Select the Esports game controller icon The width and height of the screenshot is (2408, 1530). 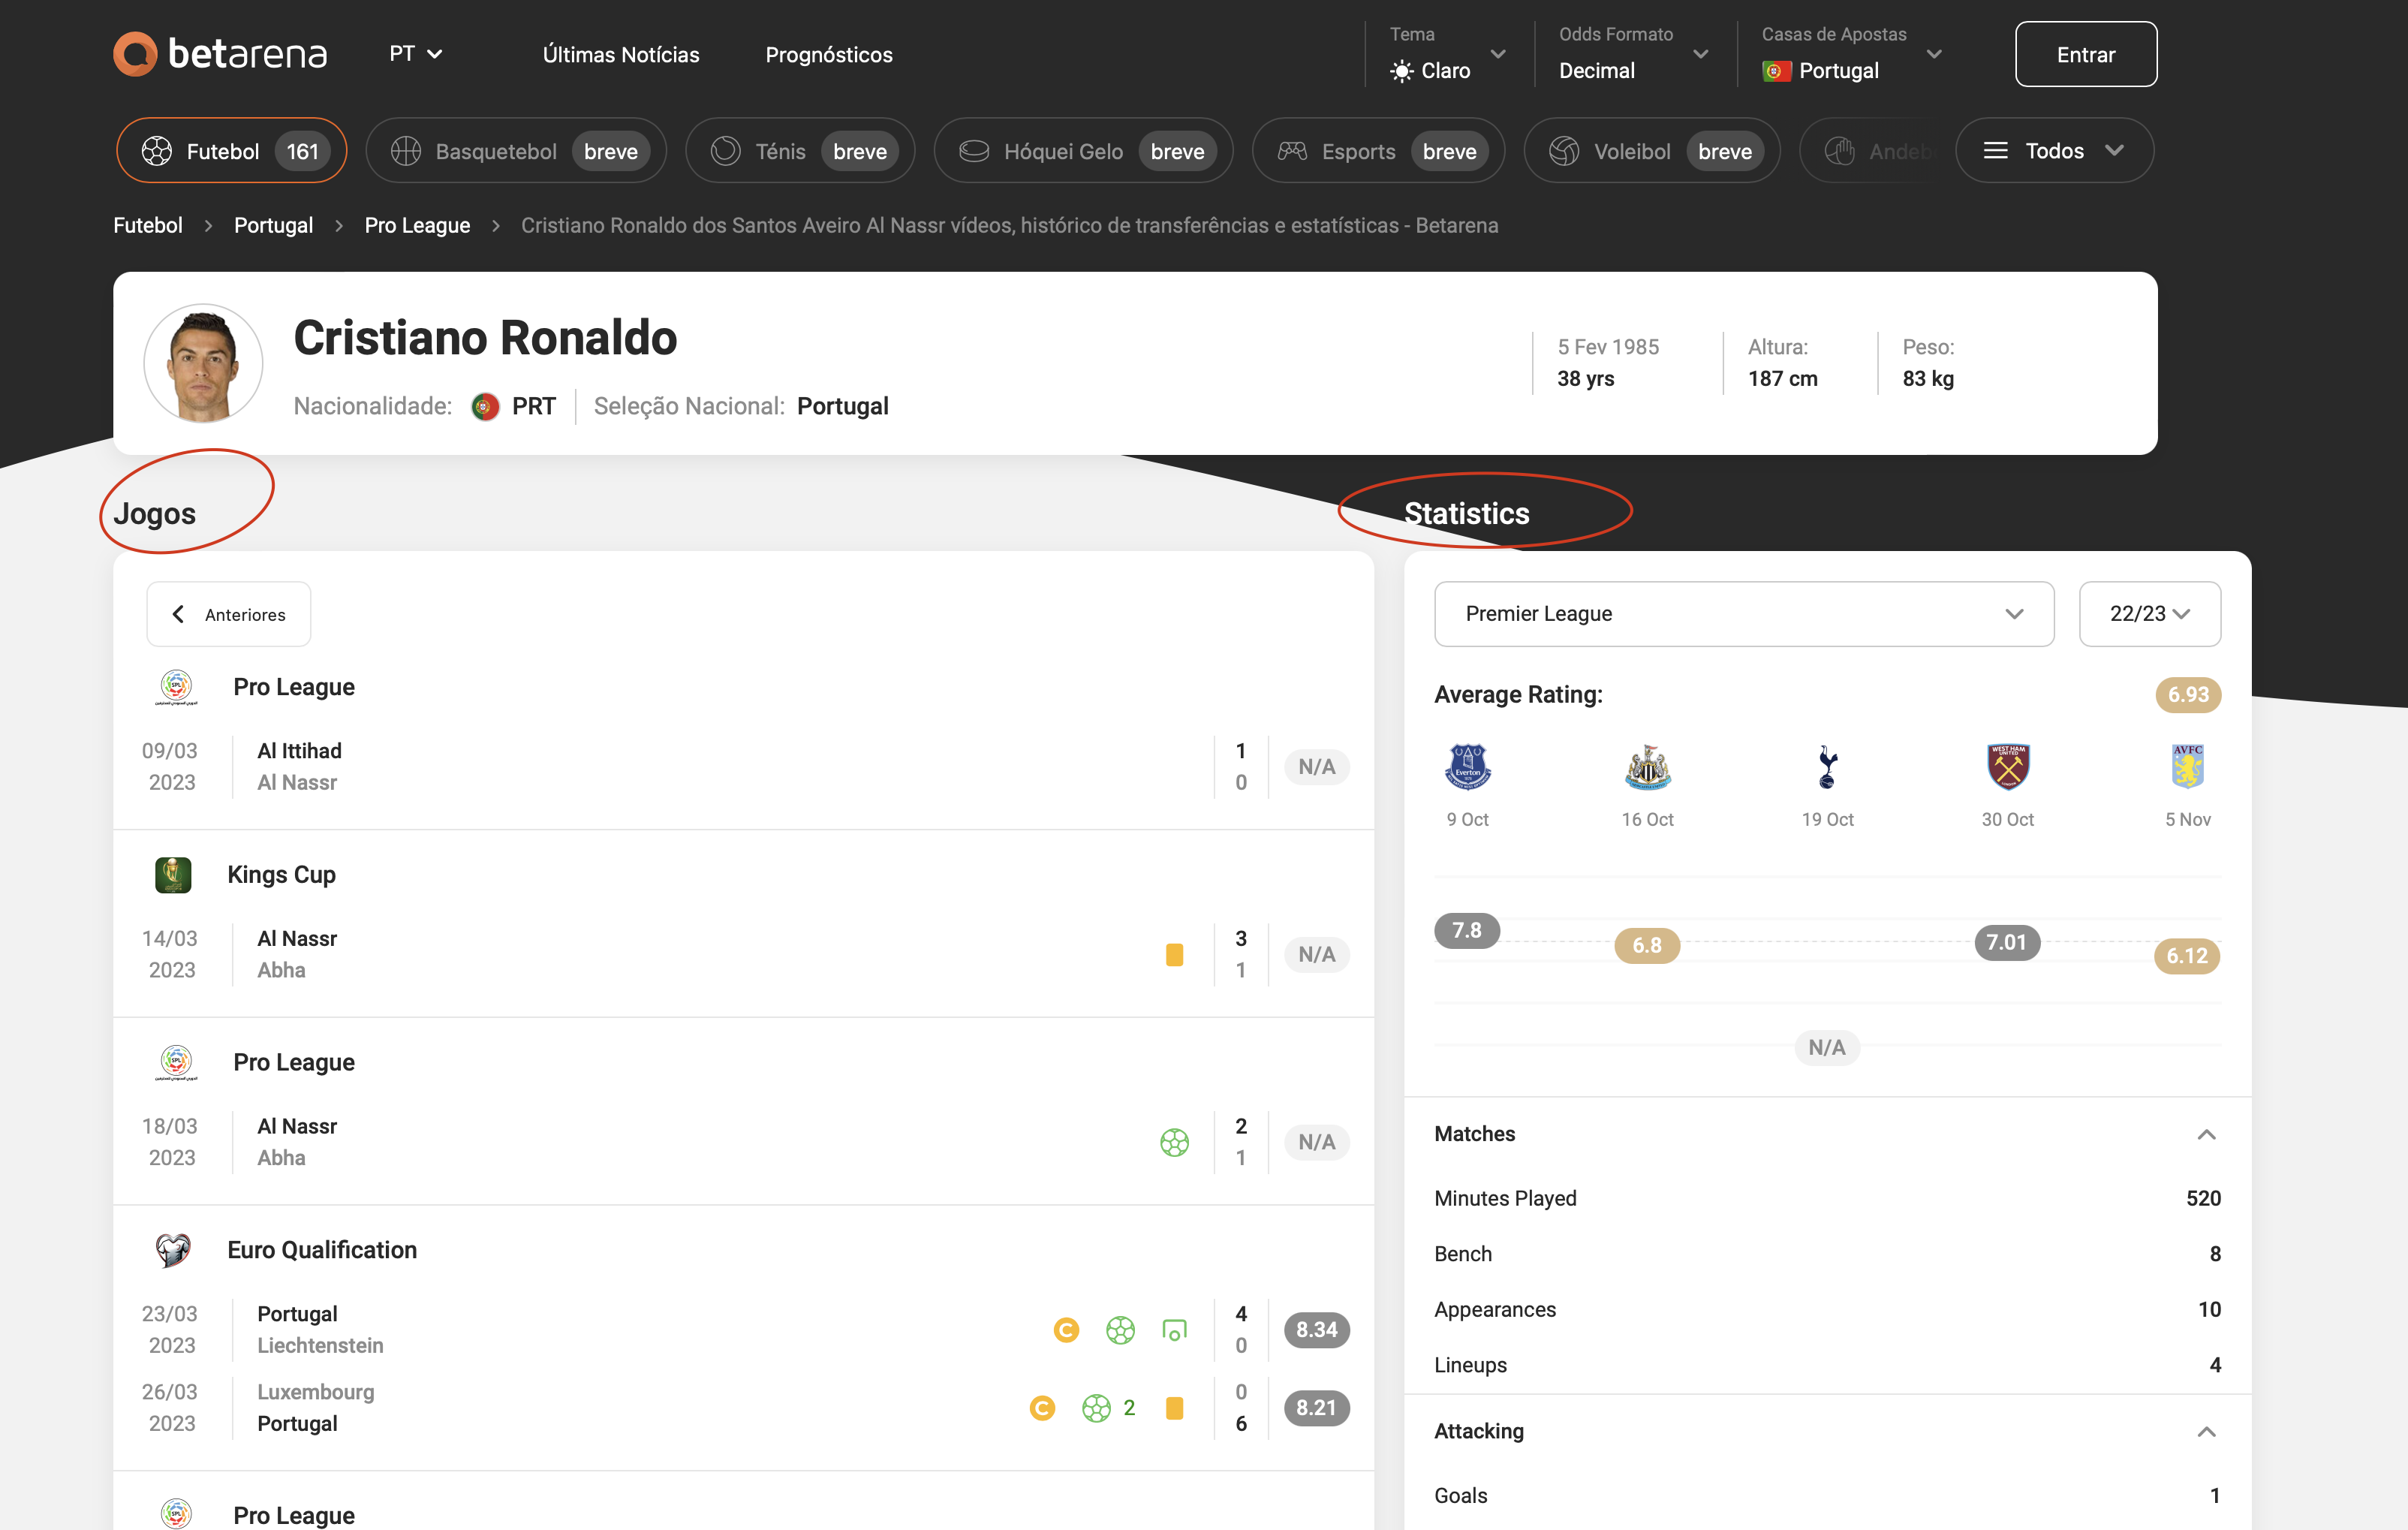[x=1292, y=150]
